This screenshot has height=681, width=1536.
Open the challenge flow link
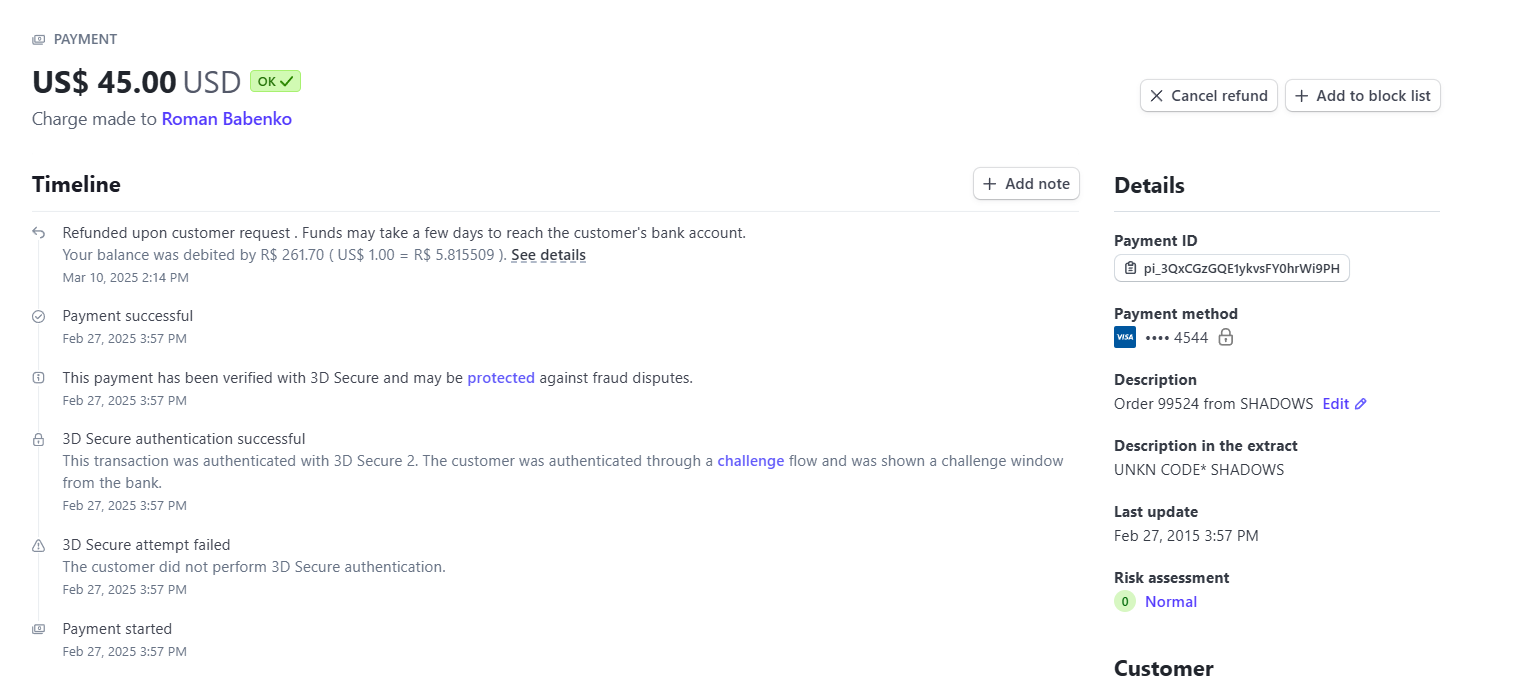pos(750,461)
